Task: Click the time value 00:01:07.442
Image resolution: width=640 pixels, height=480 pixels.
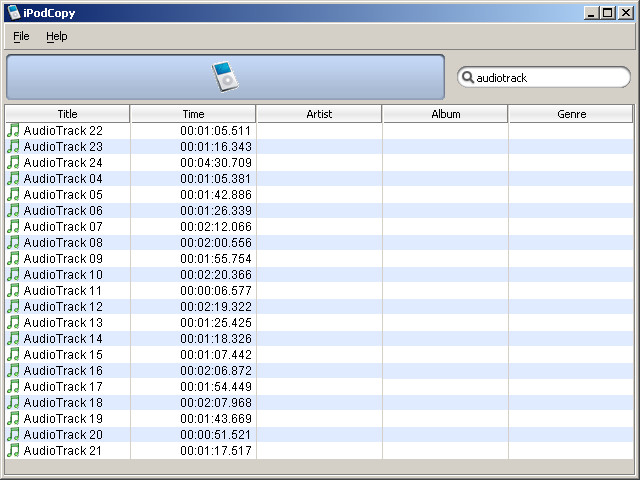Action: coord(216,354)
